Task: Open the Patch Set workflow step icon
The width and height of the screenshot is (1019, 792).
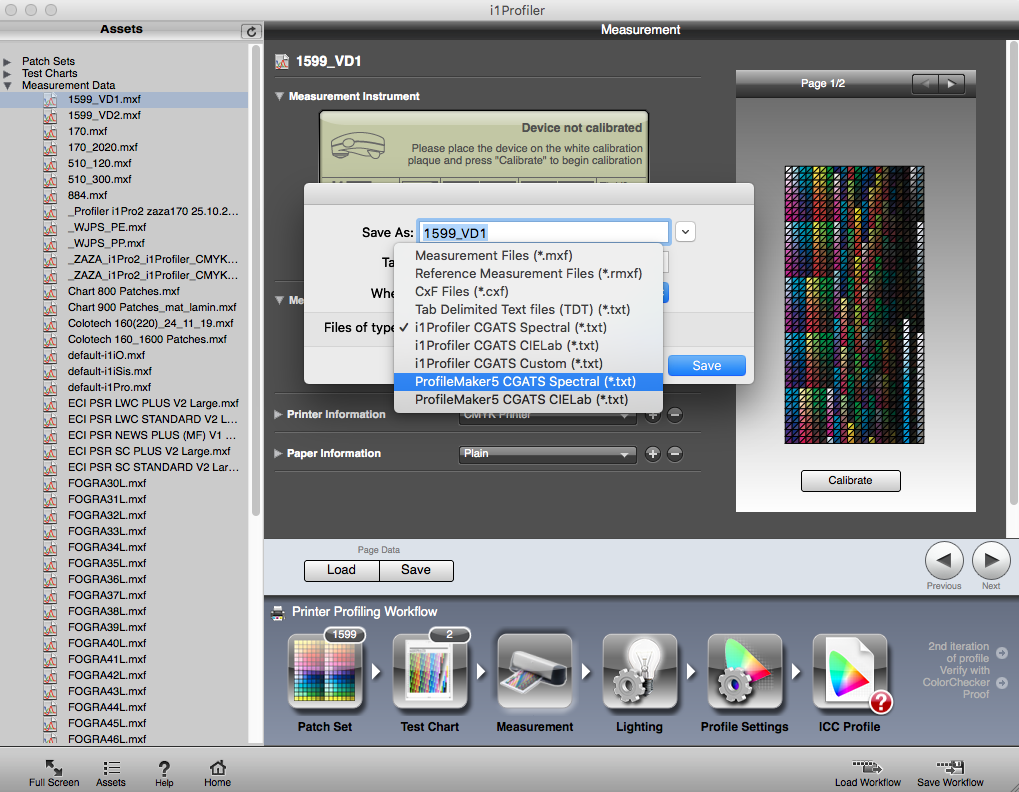Action: [x=325, y=671]
